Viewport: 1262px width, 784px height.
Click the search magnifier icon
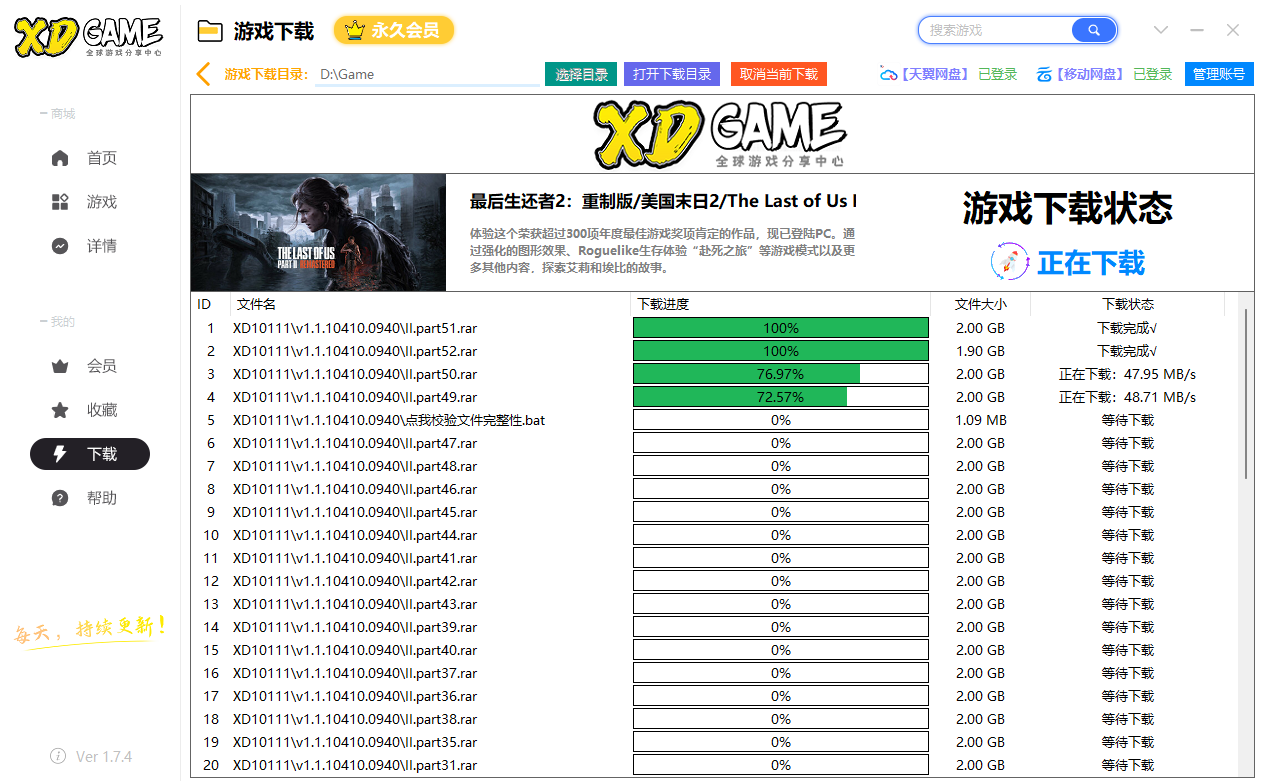coord(1094,30)
